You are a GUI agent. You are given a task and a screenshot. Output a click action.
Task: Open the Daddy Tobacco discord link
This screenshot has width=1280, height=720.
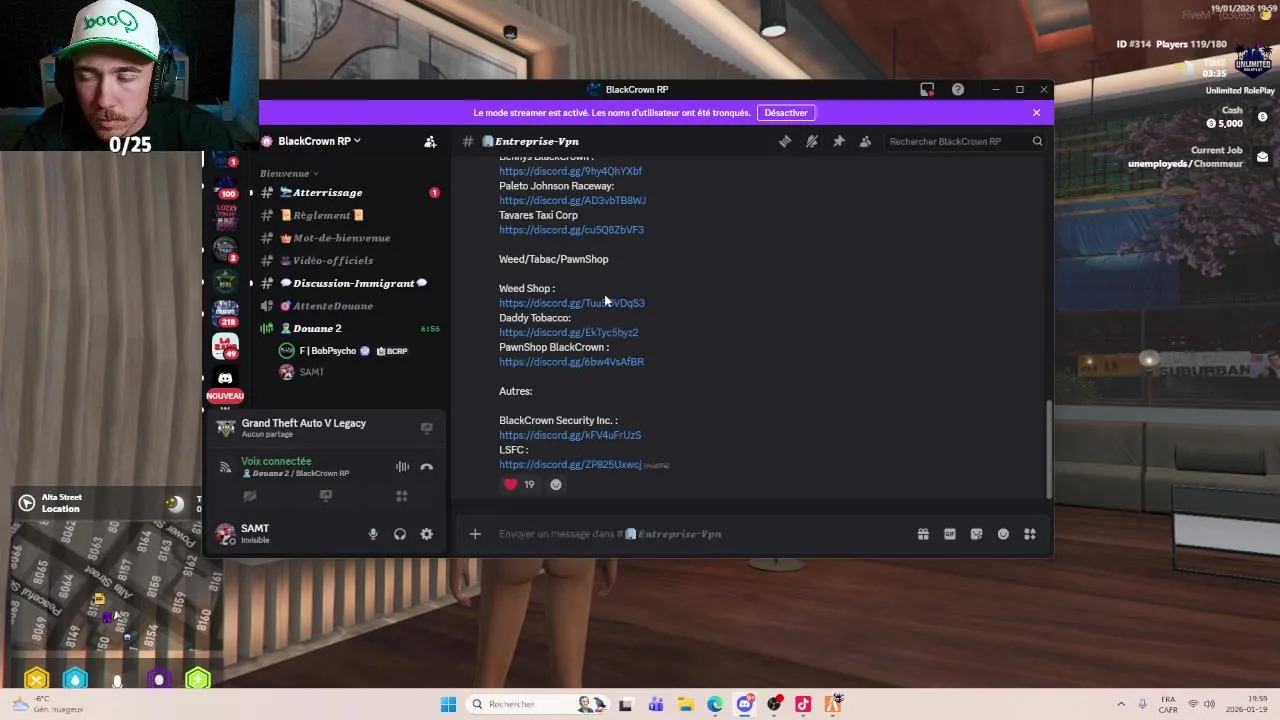click(x=568, y=332)
